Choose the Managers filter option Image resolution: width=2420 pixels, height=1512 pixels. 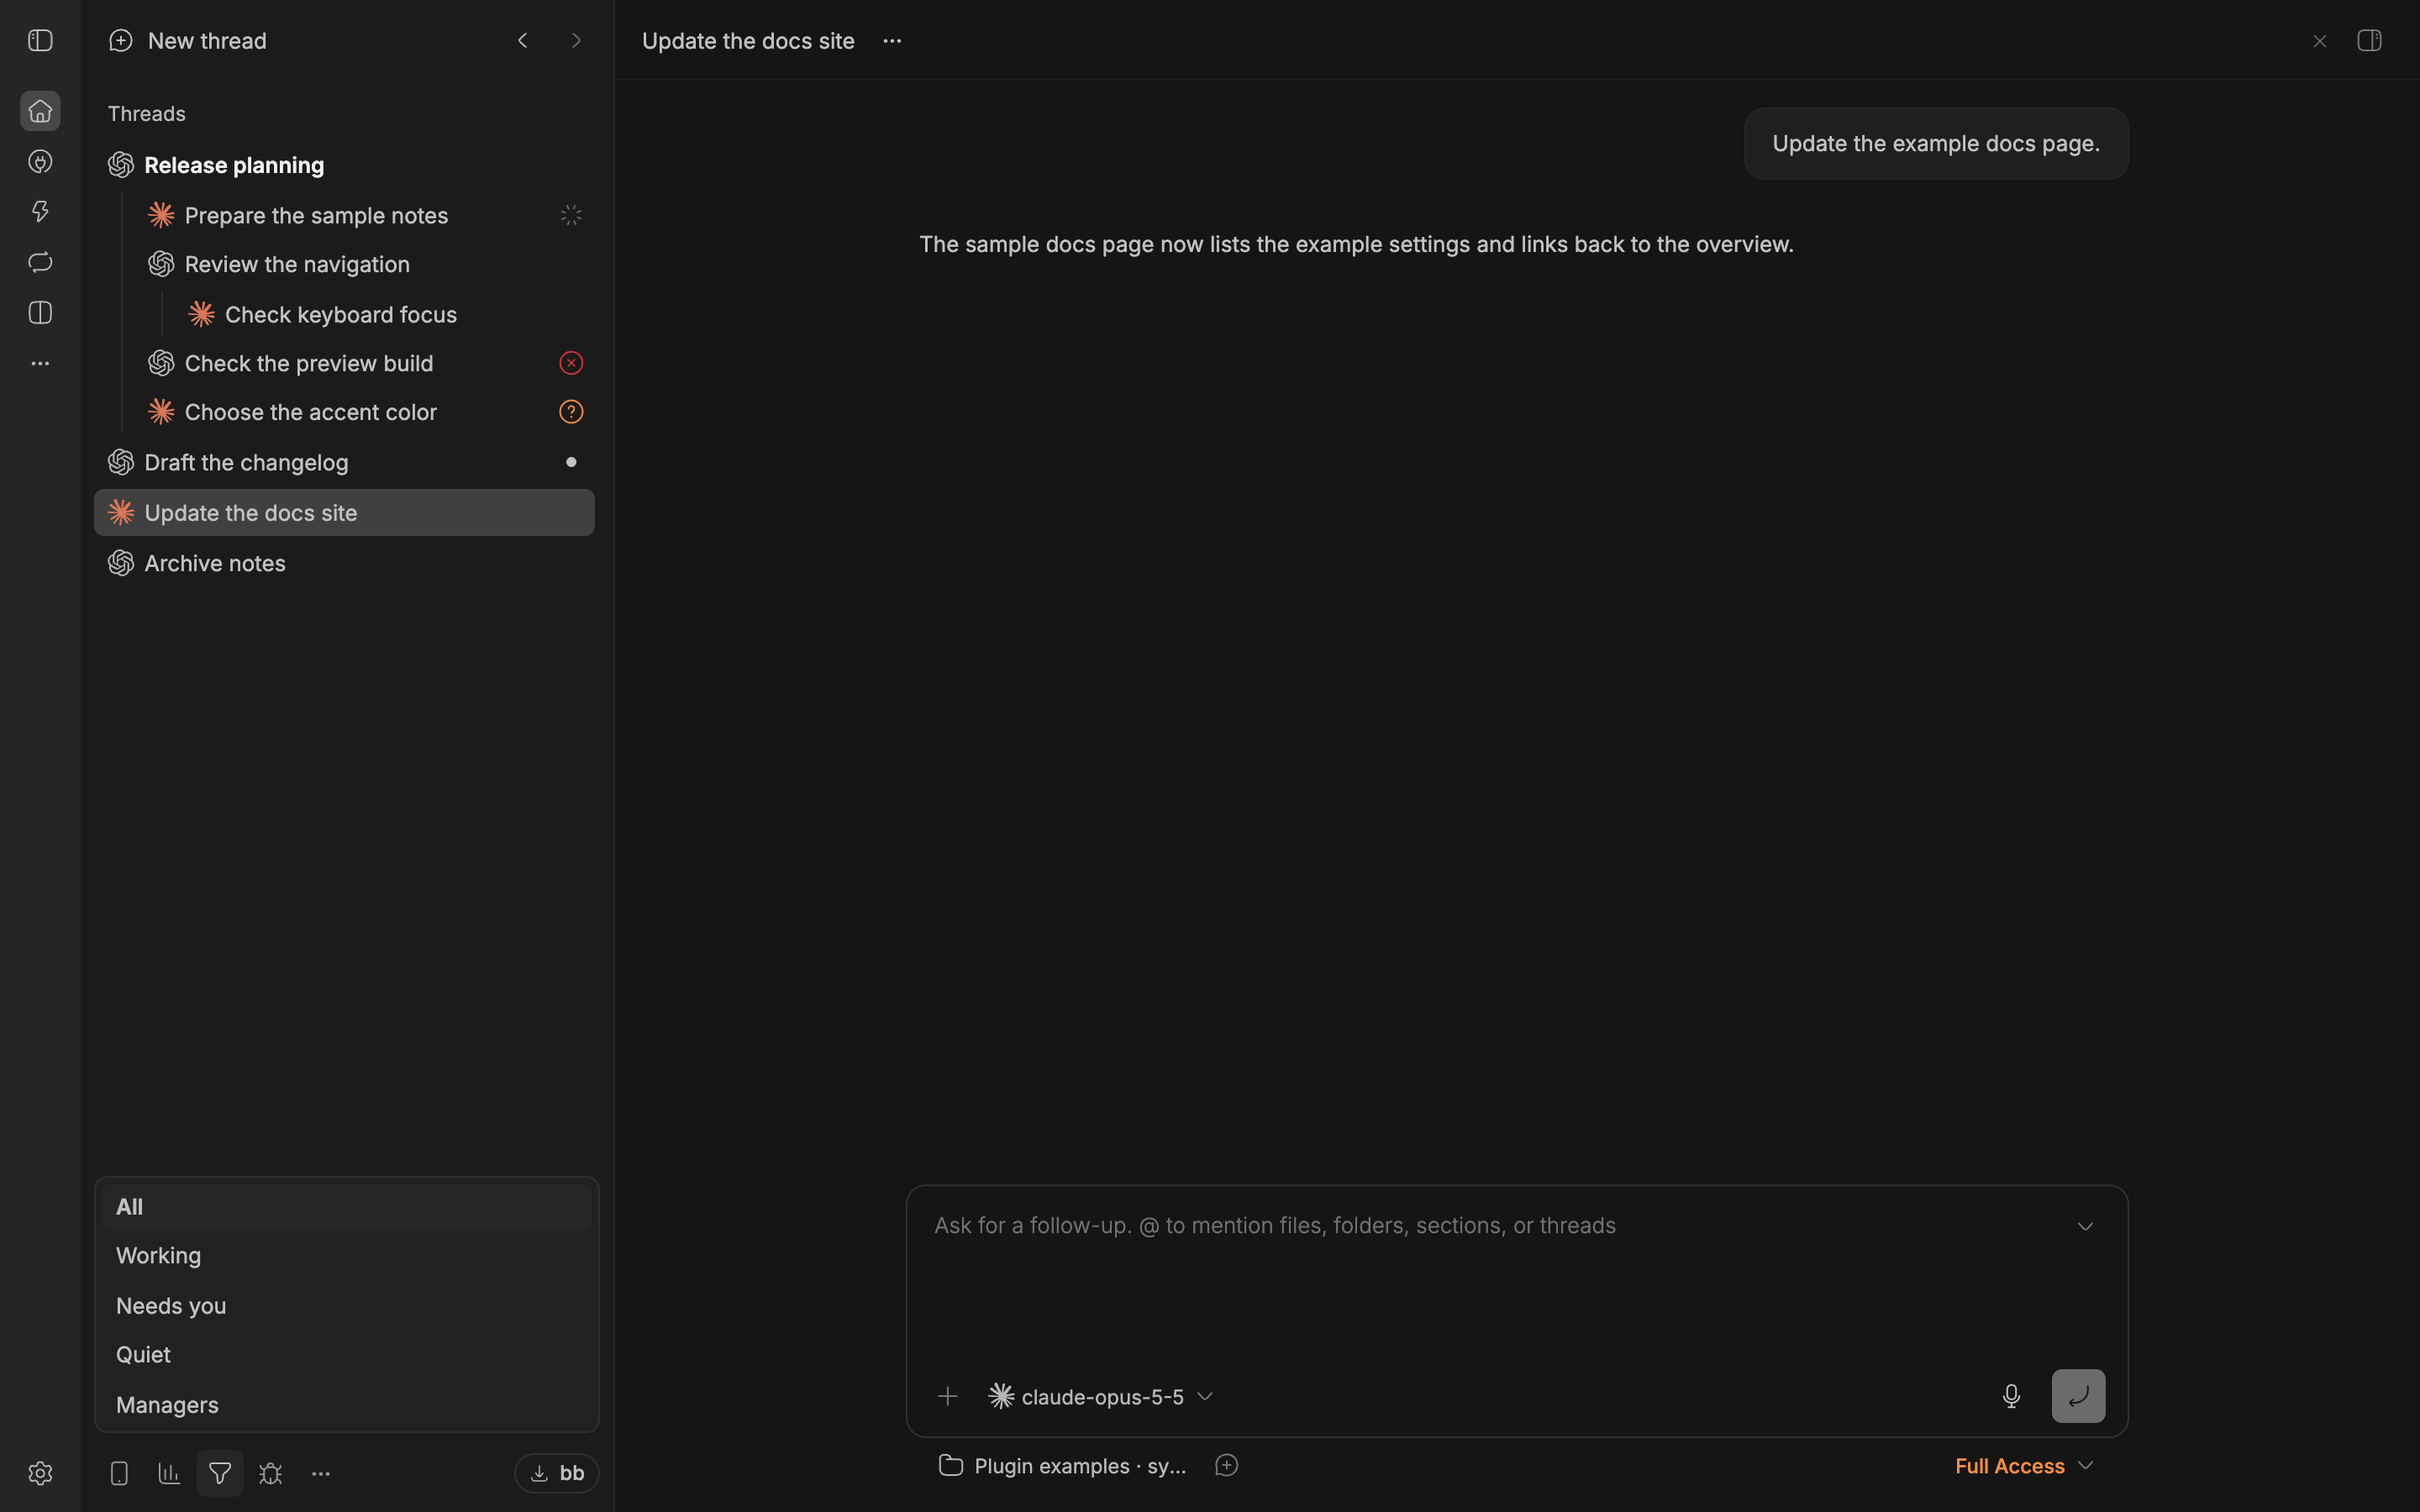click(x=346, y=1405)
